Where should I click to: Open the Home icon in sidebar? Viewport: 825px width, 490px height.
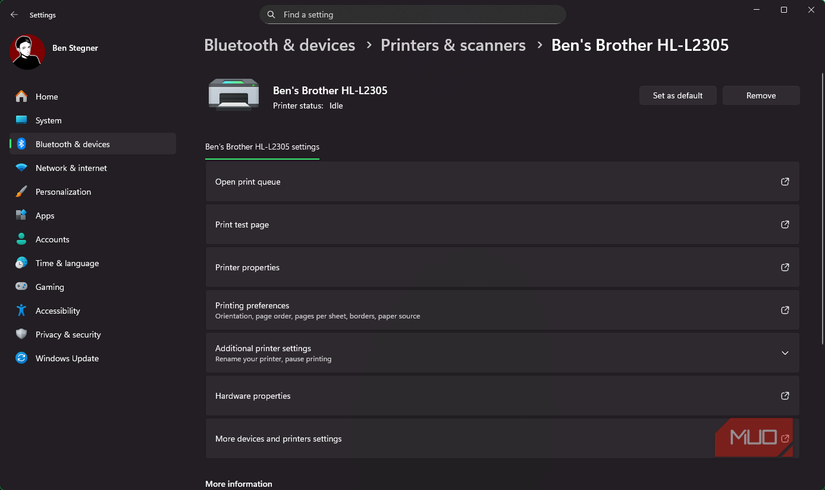click(x=21, y=97)
